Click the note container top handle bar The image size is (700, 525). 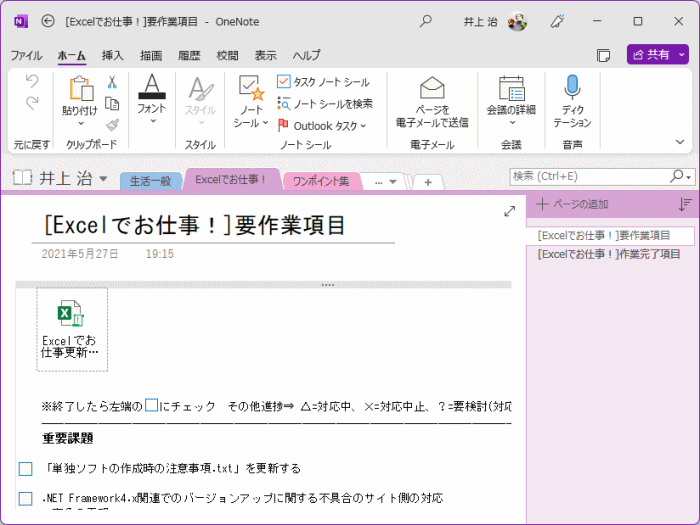click(x=263, y=284)
